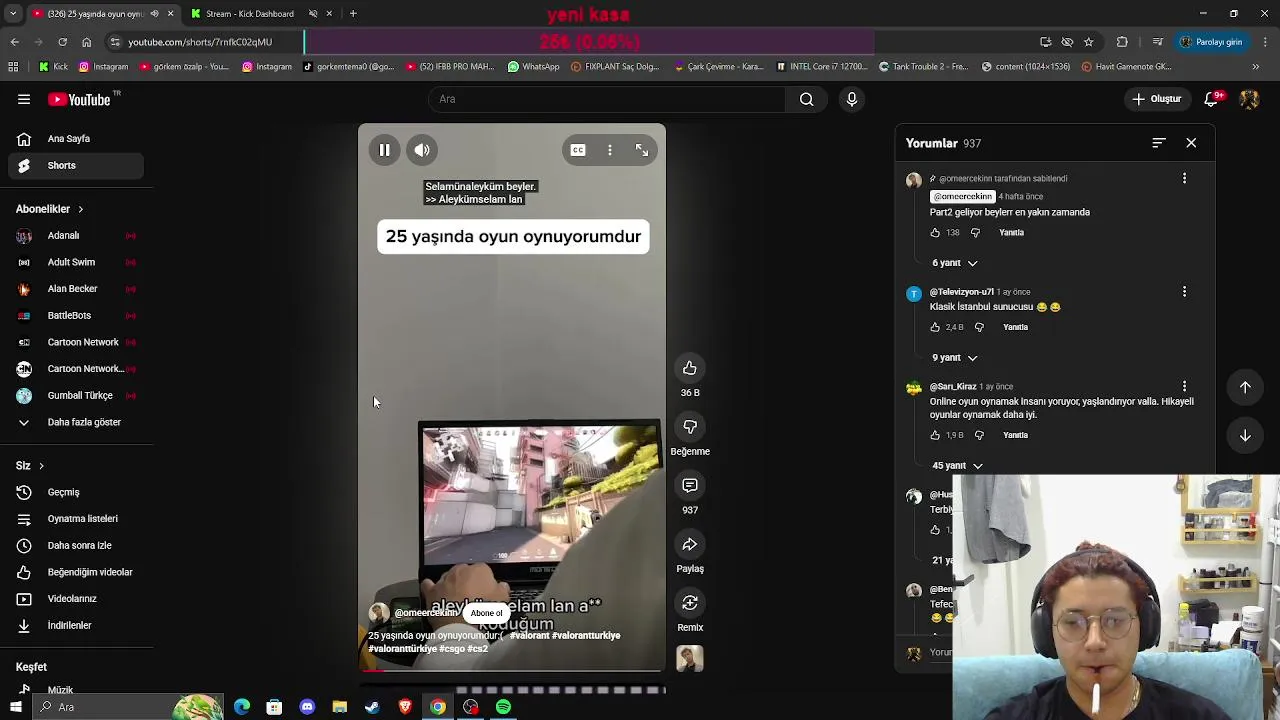Viewport: 1280px width, 720px height.
Task: Open the sound thumbnail below Remix
Action: [x=690, y=658]
